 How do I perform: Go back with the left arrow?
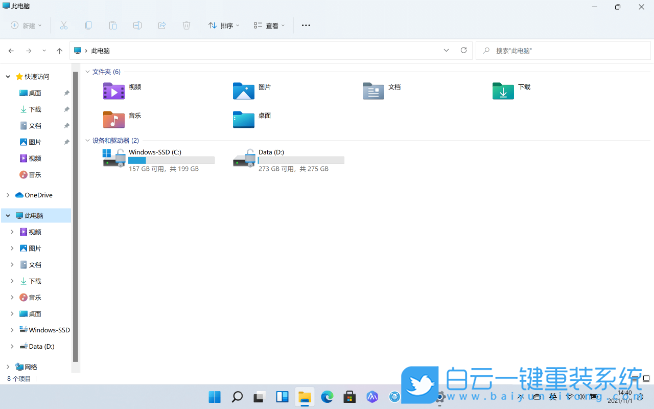click(11, 50)
